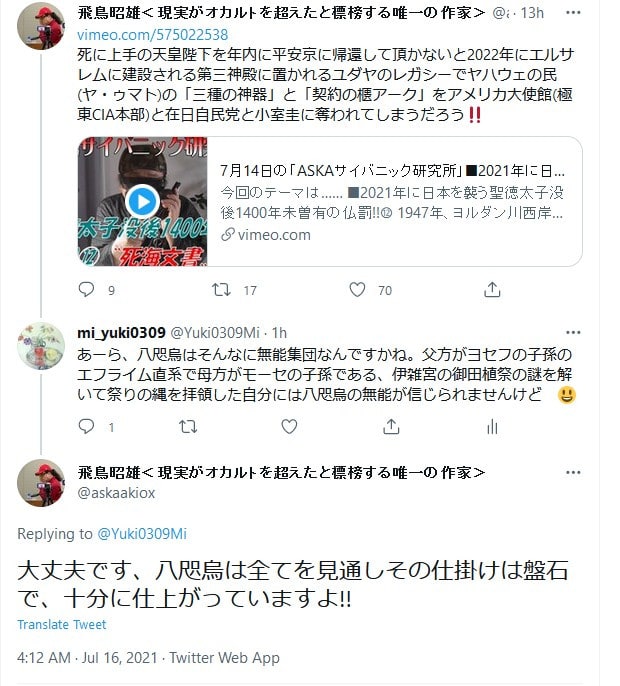This screenshot has width=620, height=686.
Task: Click Translate Tweet link
Action: 62,624
